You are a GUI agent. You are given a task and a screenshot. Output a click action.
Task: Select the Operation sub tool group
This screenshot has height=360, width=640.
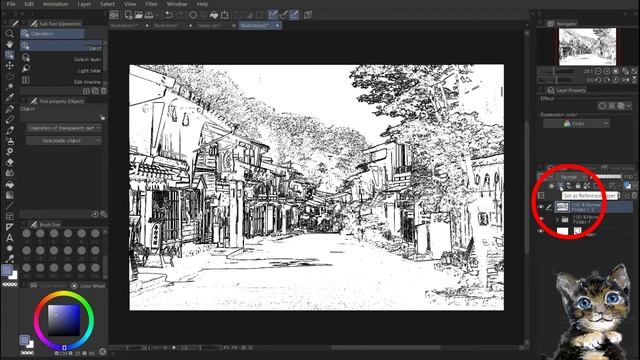[x=52, y=34]
